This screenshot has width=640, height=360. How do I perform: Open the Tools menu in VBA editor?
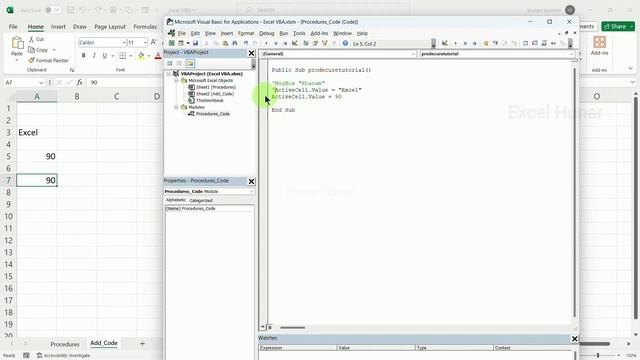point(299,33)
